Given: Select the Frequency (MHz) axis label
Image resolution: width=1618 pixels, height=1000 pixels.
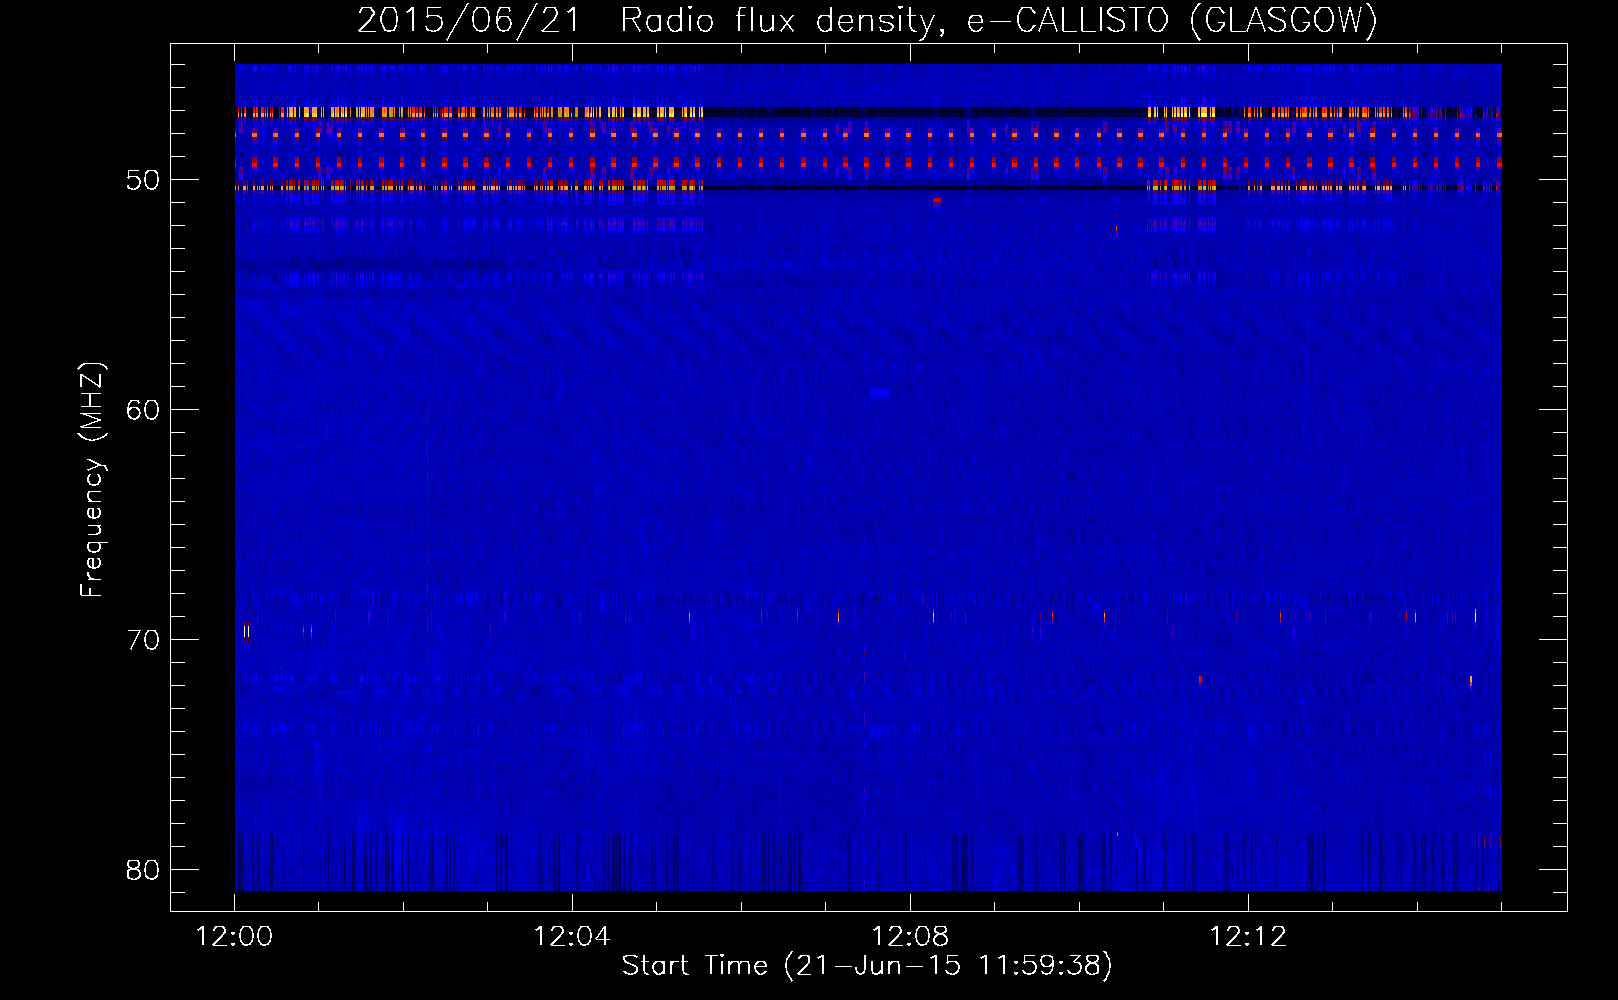Looking at the screenshot, I should [x=91, y=480].
